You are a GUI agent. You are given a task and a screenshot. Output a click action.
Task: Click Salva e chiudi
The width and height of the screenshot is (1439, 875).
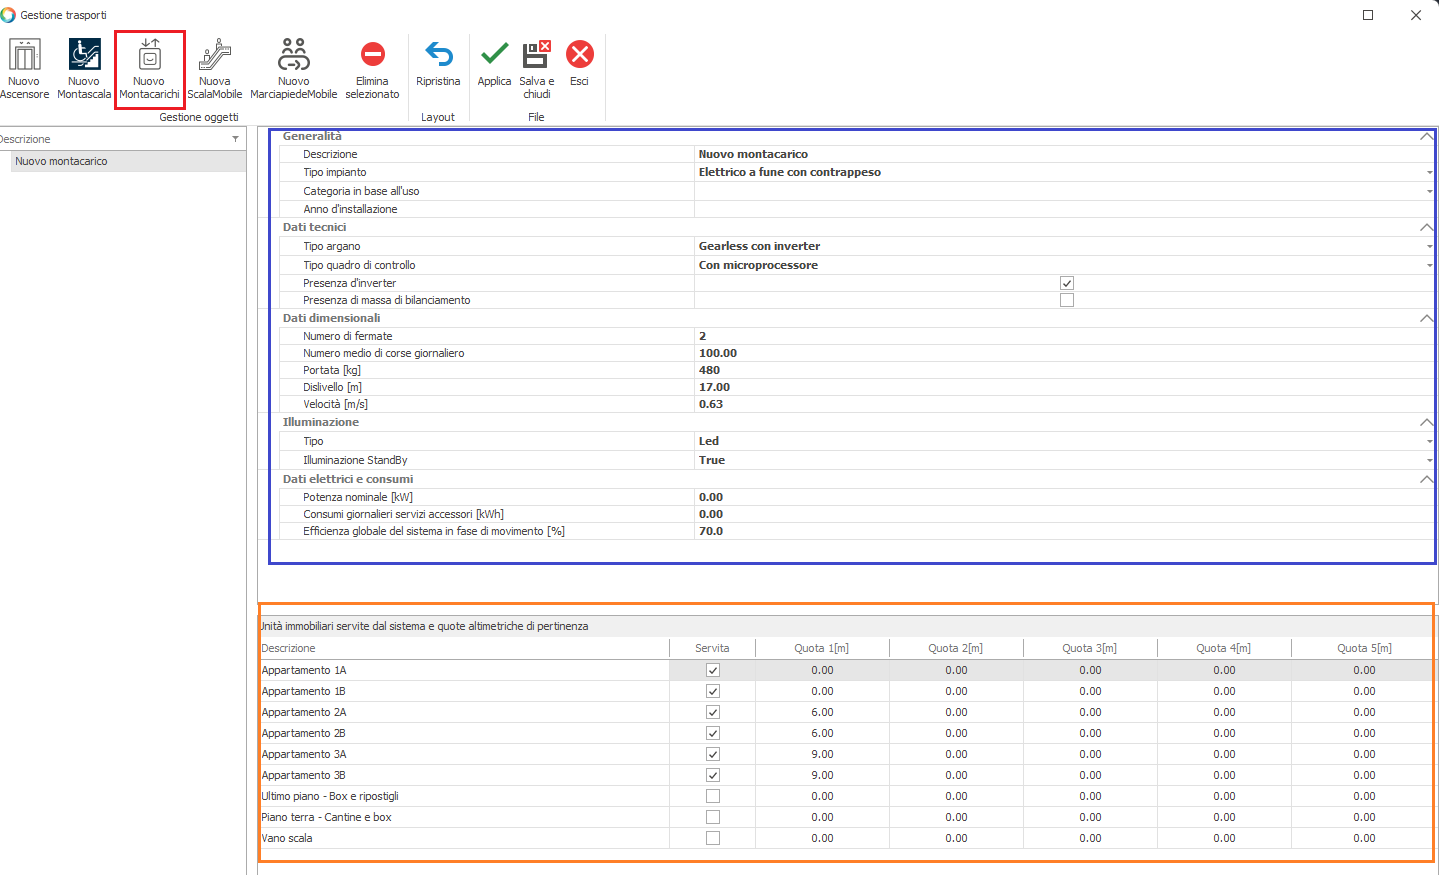(x=536, y=56)
